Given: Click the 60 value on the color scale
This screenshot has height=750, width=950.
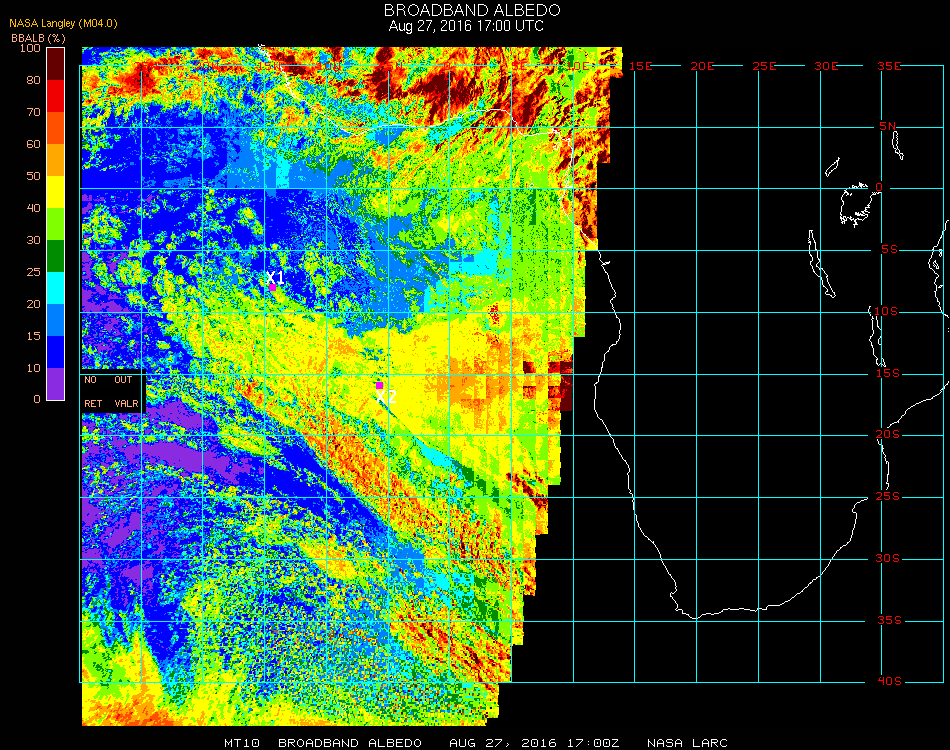Looking at the screenshot, I should coord(33,144).
